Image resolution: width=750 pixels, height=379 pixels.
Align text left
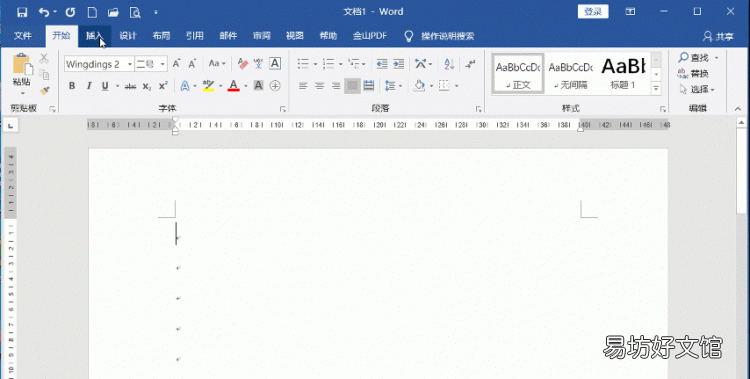303,86
